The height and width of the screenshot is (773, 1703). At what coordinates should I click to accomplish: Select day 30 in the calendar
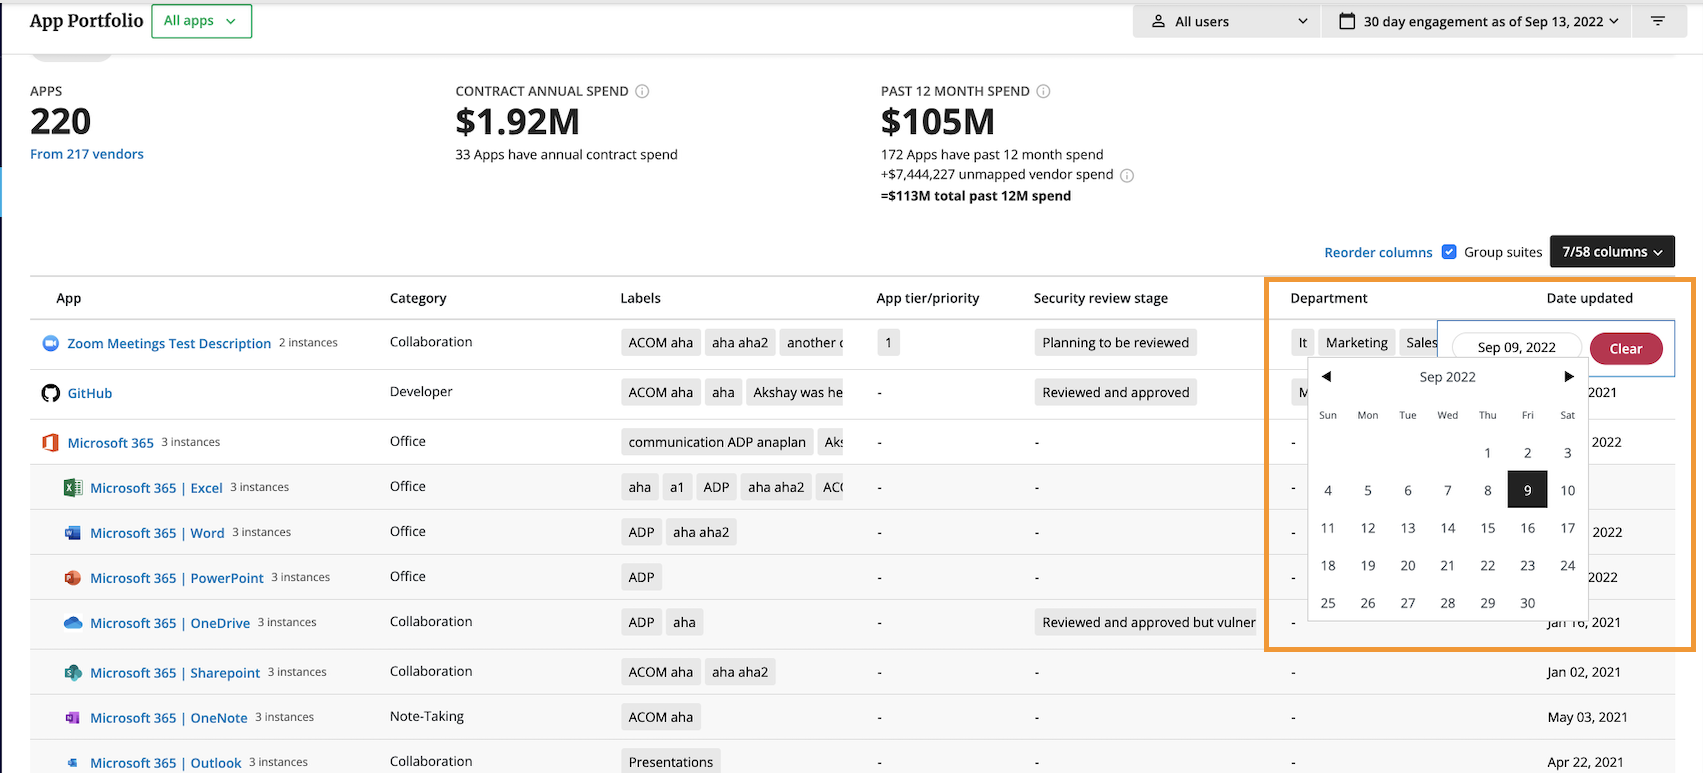click(x=1527, y=603)
